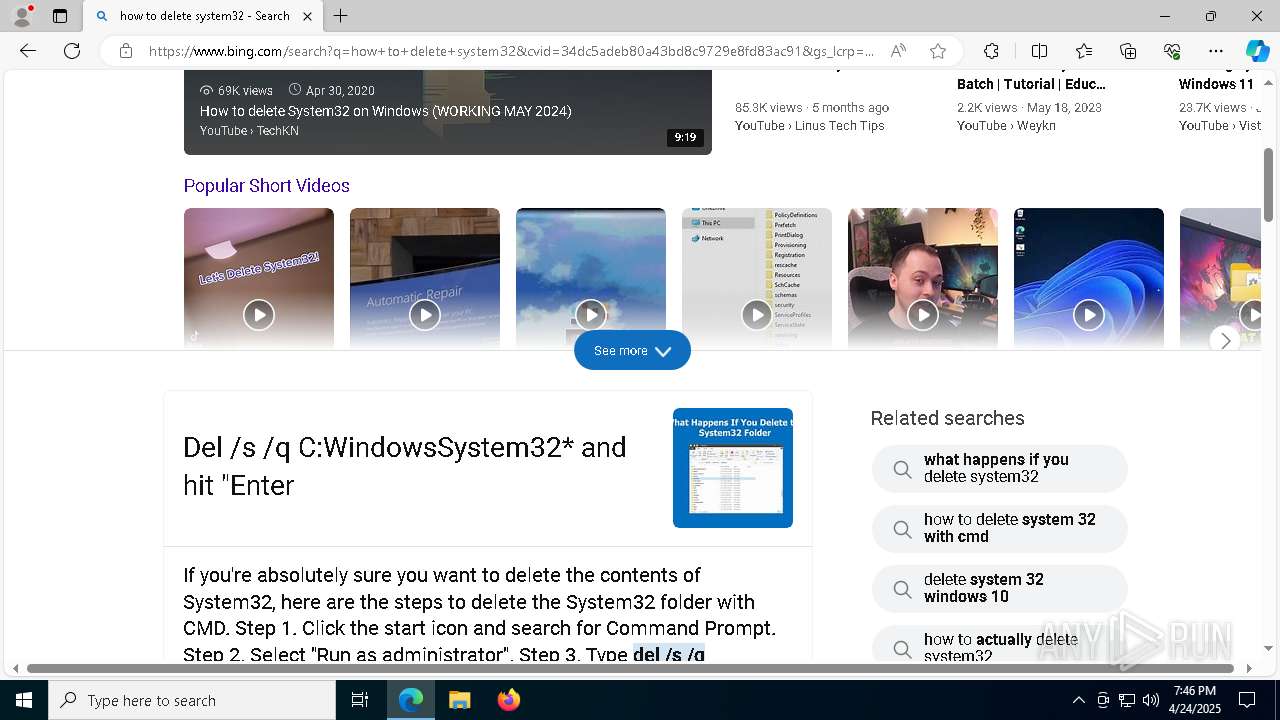Show hidden system tray icons chevron
The height and width of the screenshot is (720, 1280).
click(x=1078, y=700)
